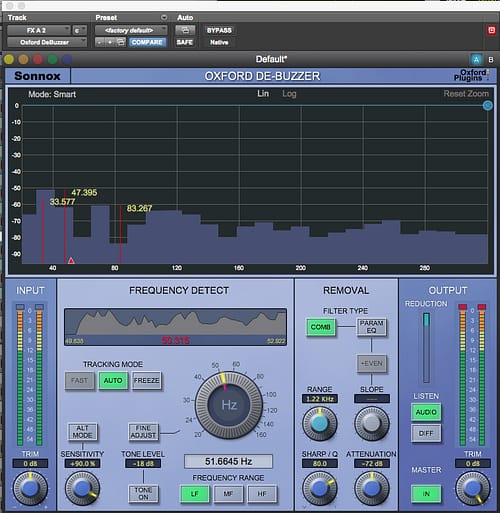The image size is (500, 513).
Task: Click the 80.0 sharp/Q value
Action: click(x=320, y=463)
